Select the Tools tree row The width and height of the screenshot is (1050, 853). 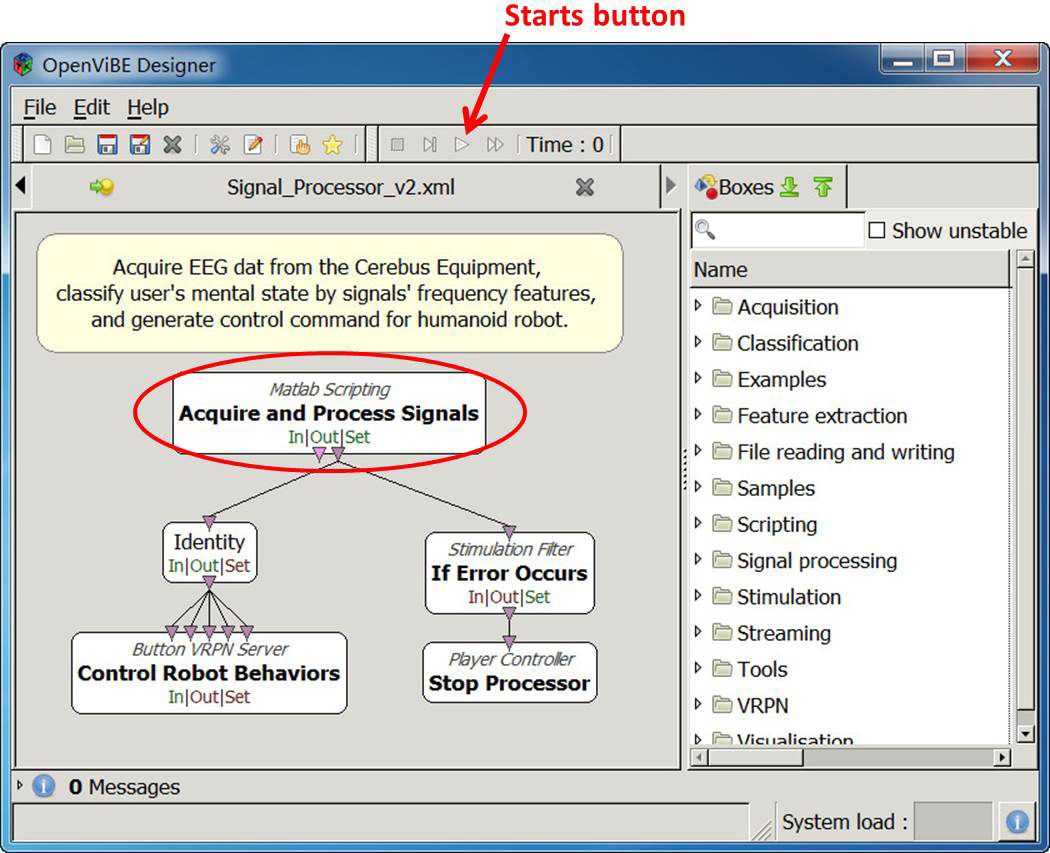(x=850, y=669)
